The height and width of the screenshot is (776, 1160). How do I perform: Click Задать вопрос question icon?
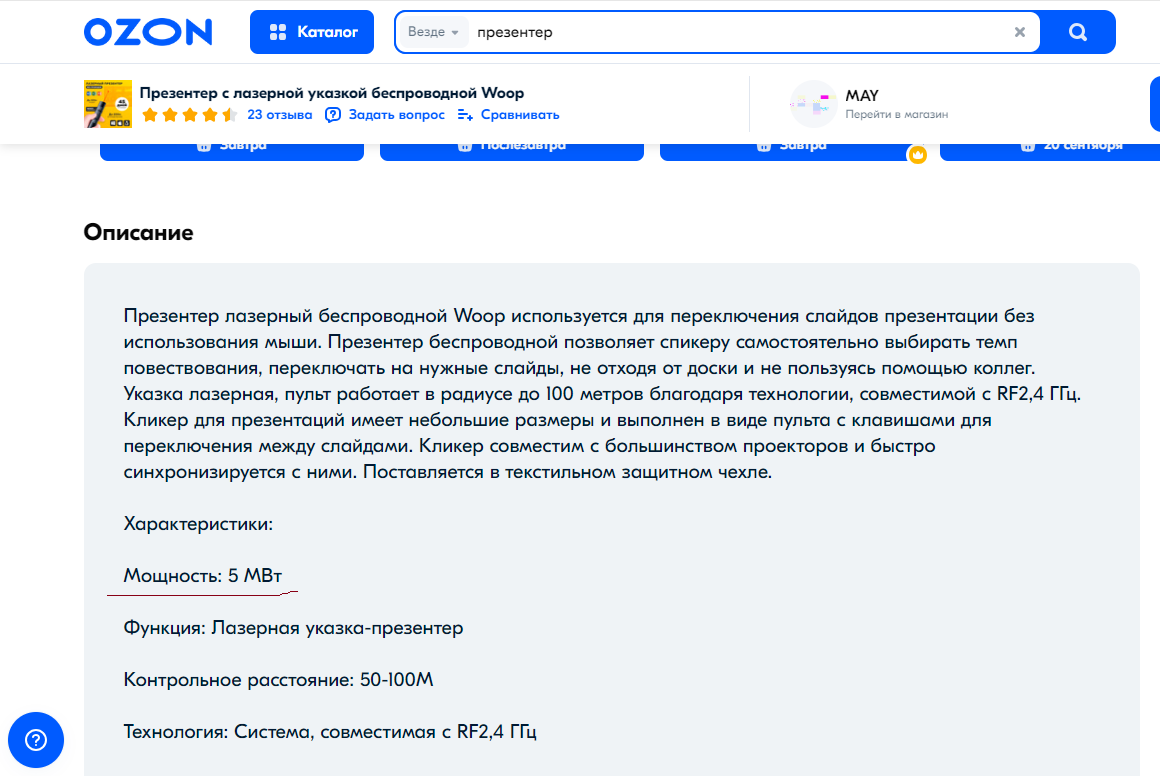334,115
